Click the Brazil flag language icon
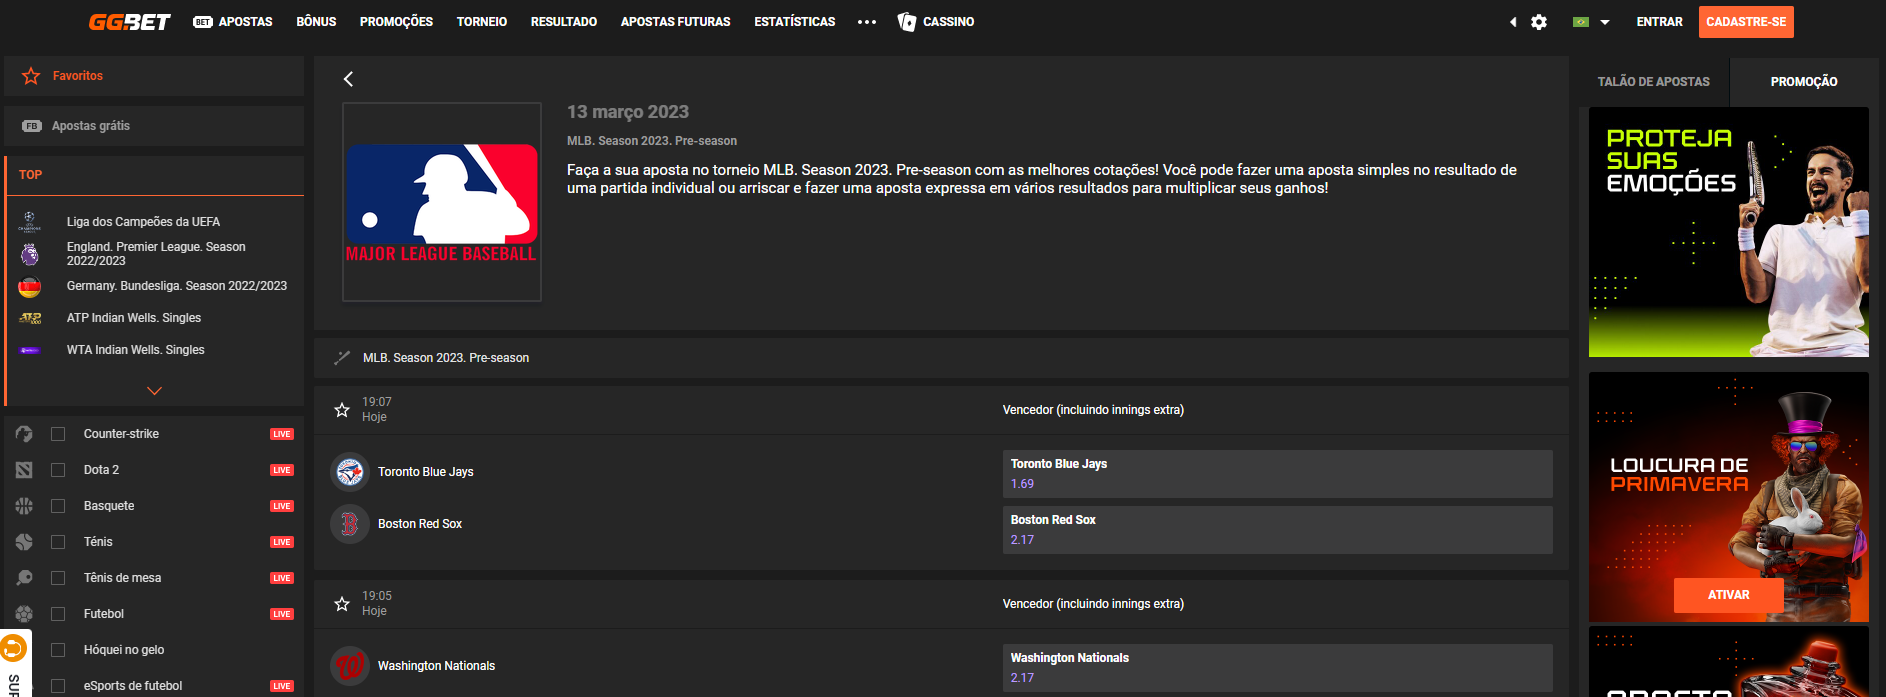Image resolution: width=1886 pixels, height=697 pixels. click(1581, 22)
